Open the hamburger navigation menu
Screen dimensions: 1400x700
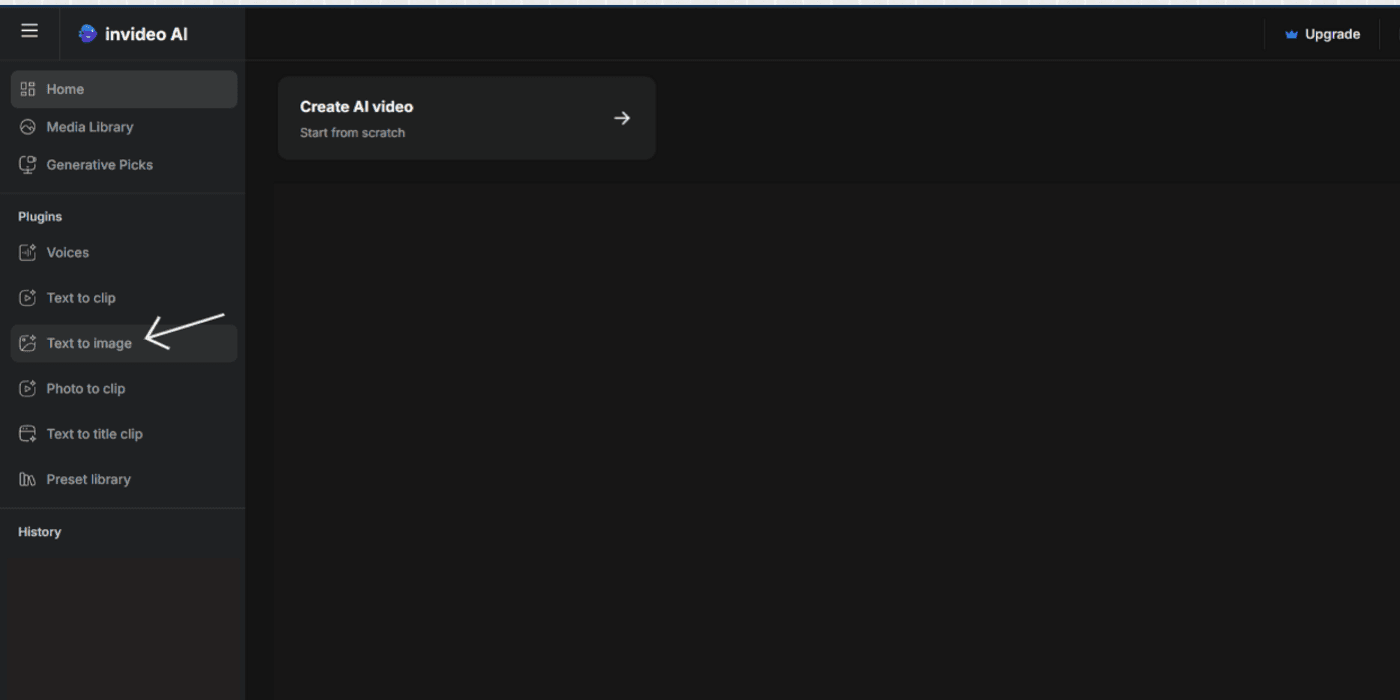[x=29, y=31]
